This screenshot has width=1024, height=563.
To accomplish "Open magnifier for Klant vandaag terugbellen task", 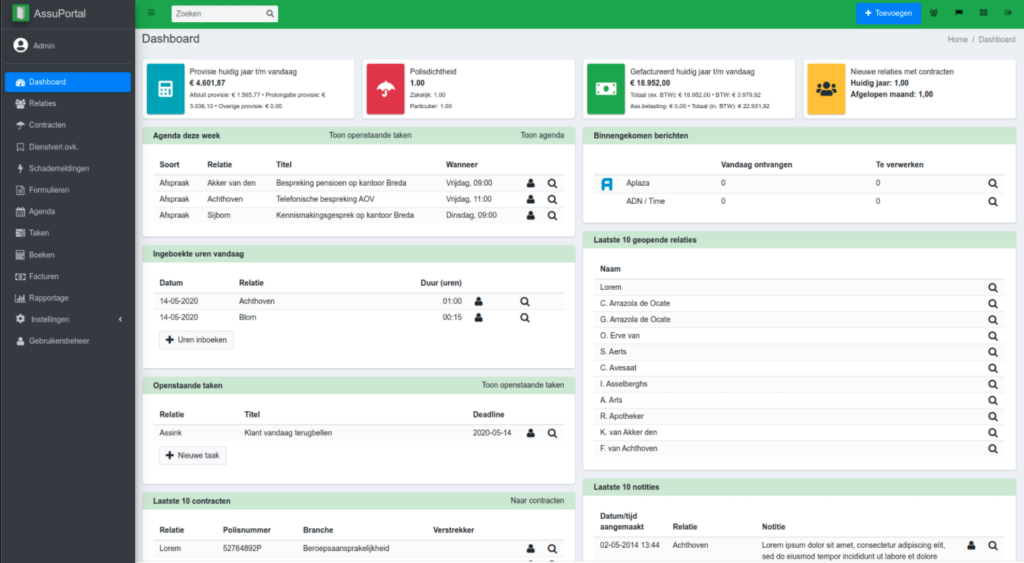I will click(x=552, y=433).
